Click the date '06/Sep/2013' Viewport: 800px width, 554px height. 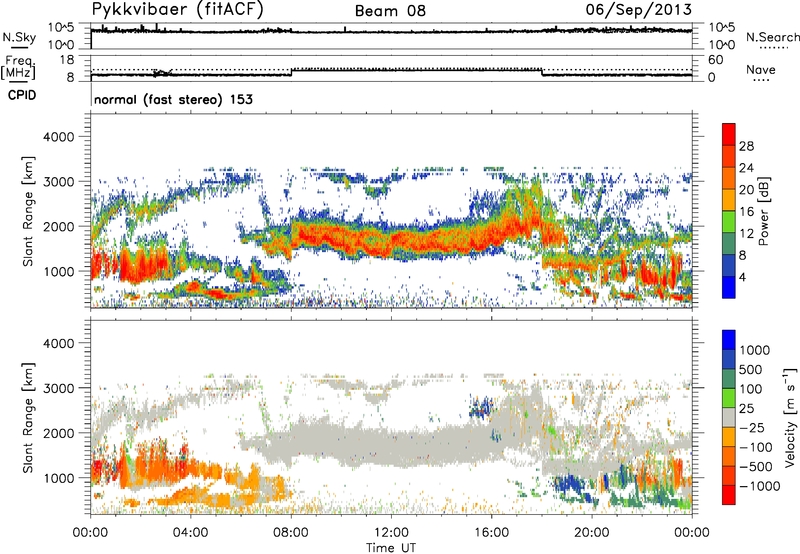click(x=638, y=10)
